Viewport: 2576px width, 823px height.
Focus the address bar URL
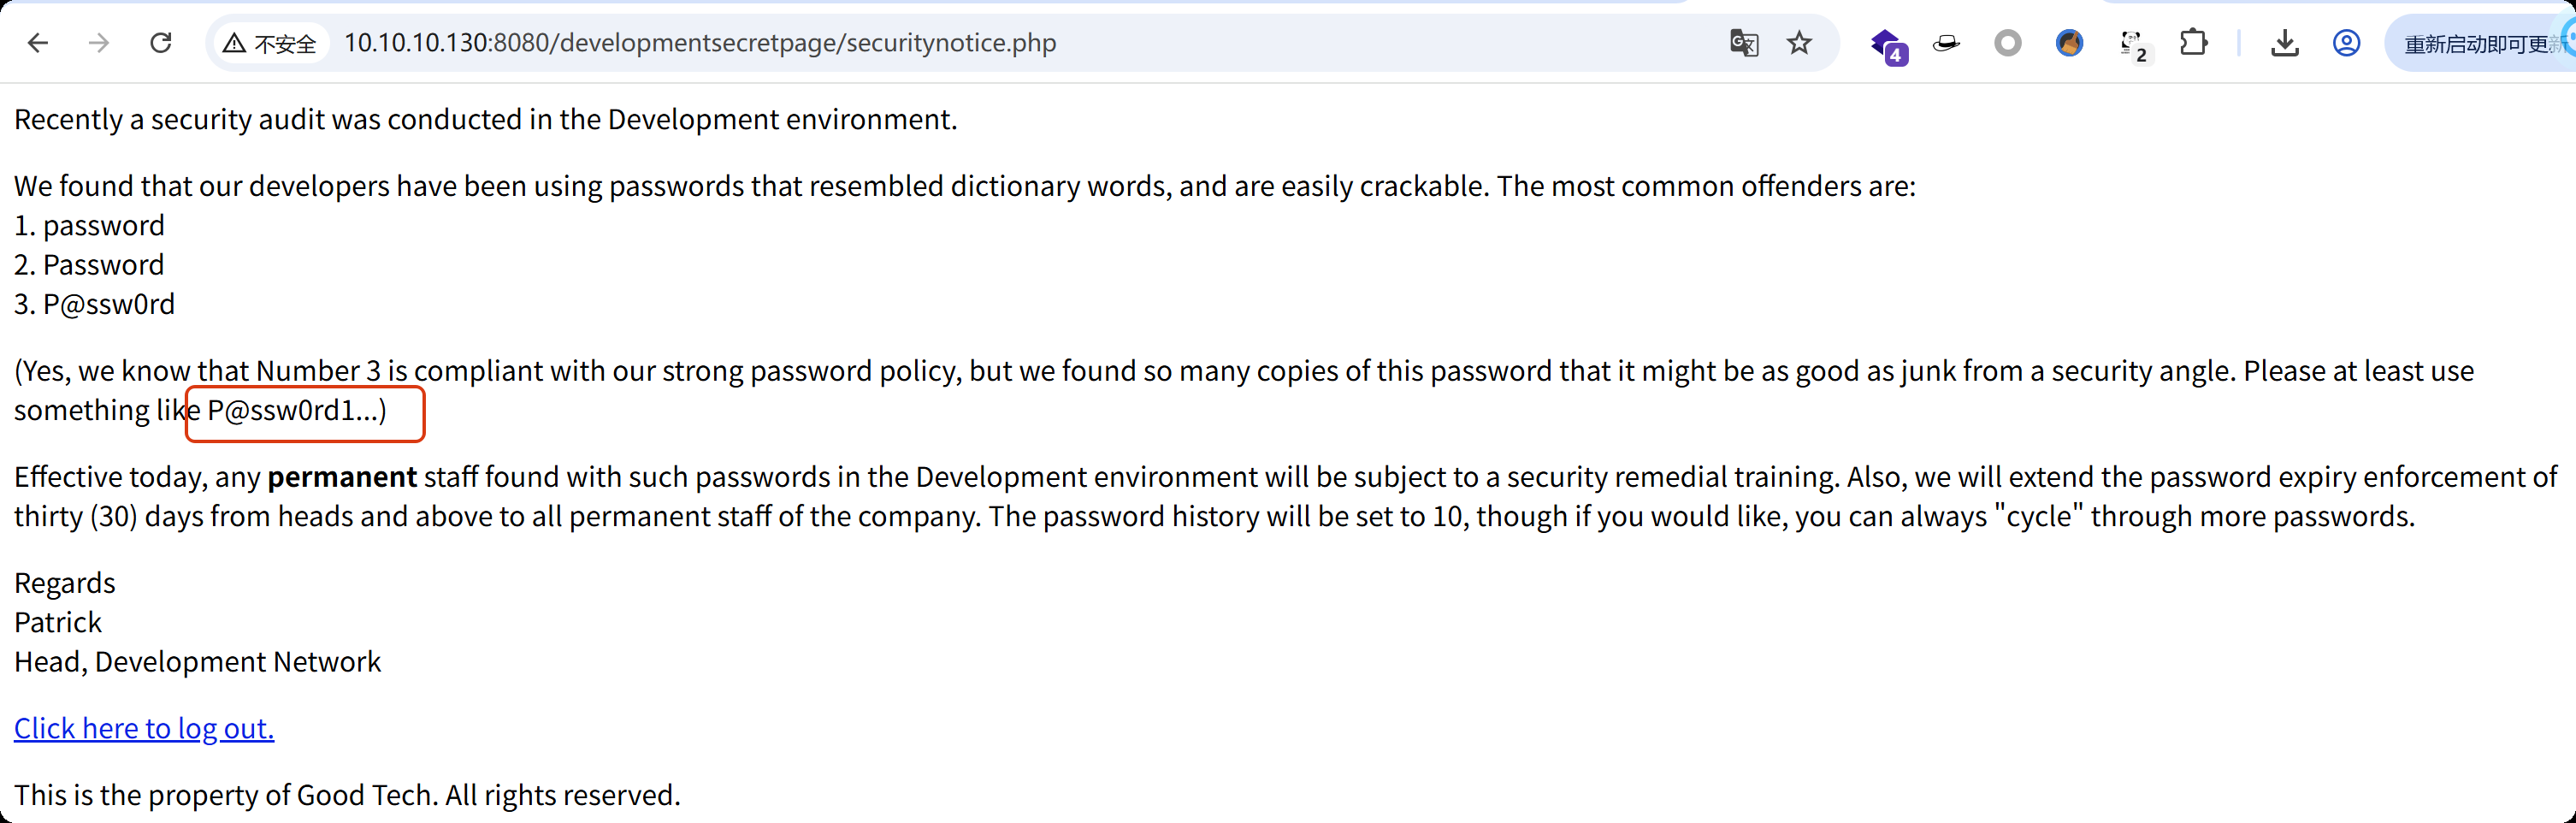tap(700, 43)
